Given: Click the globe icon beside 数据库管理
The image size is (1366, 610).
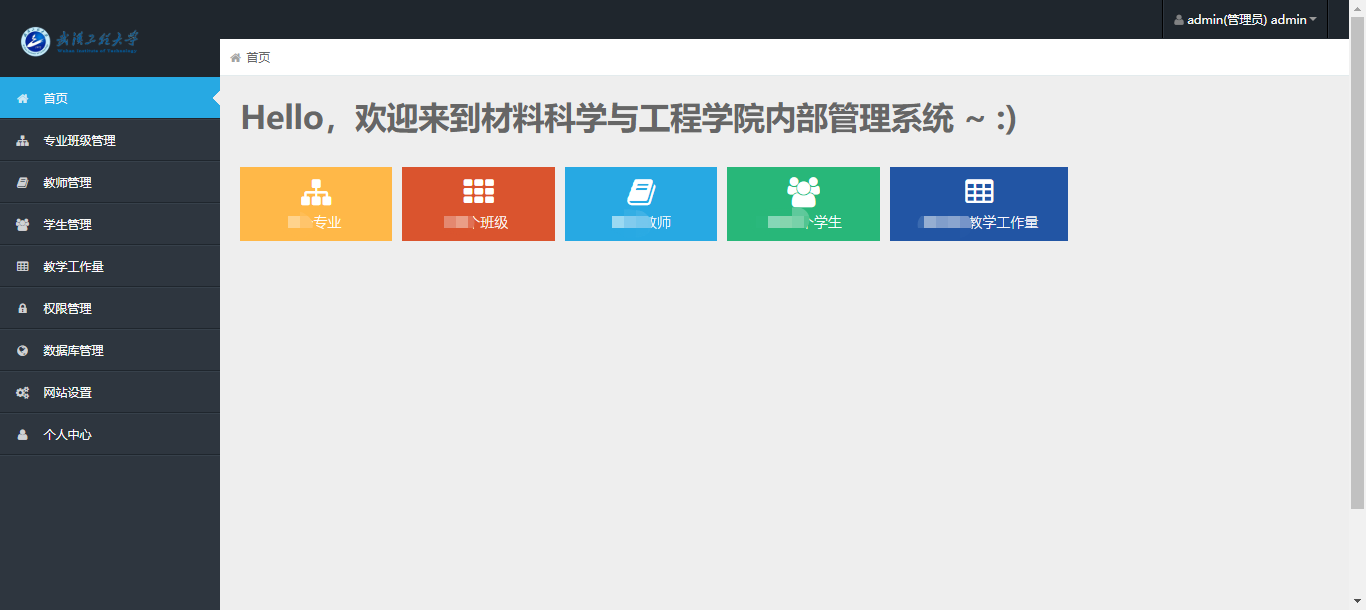Looking at the screenshot, I should click(23, 351).
